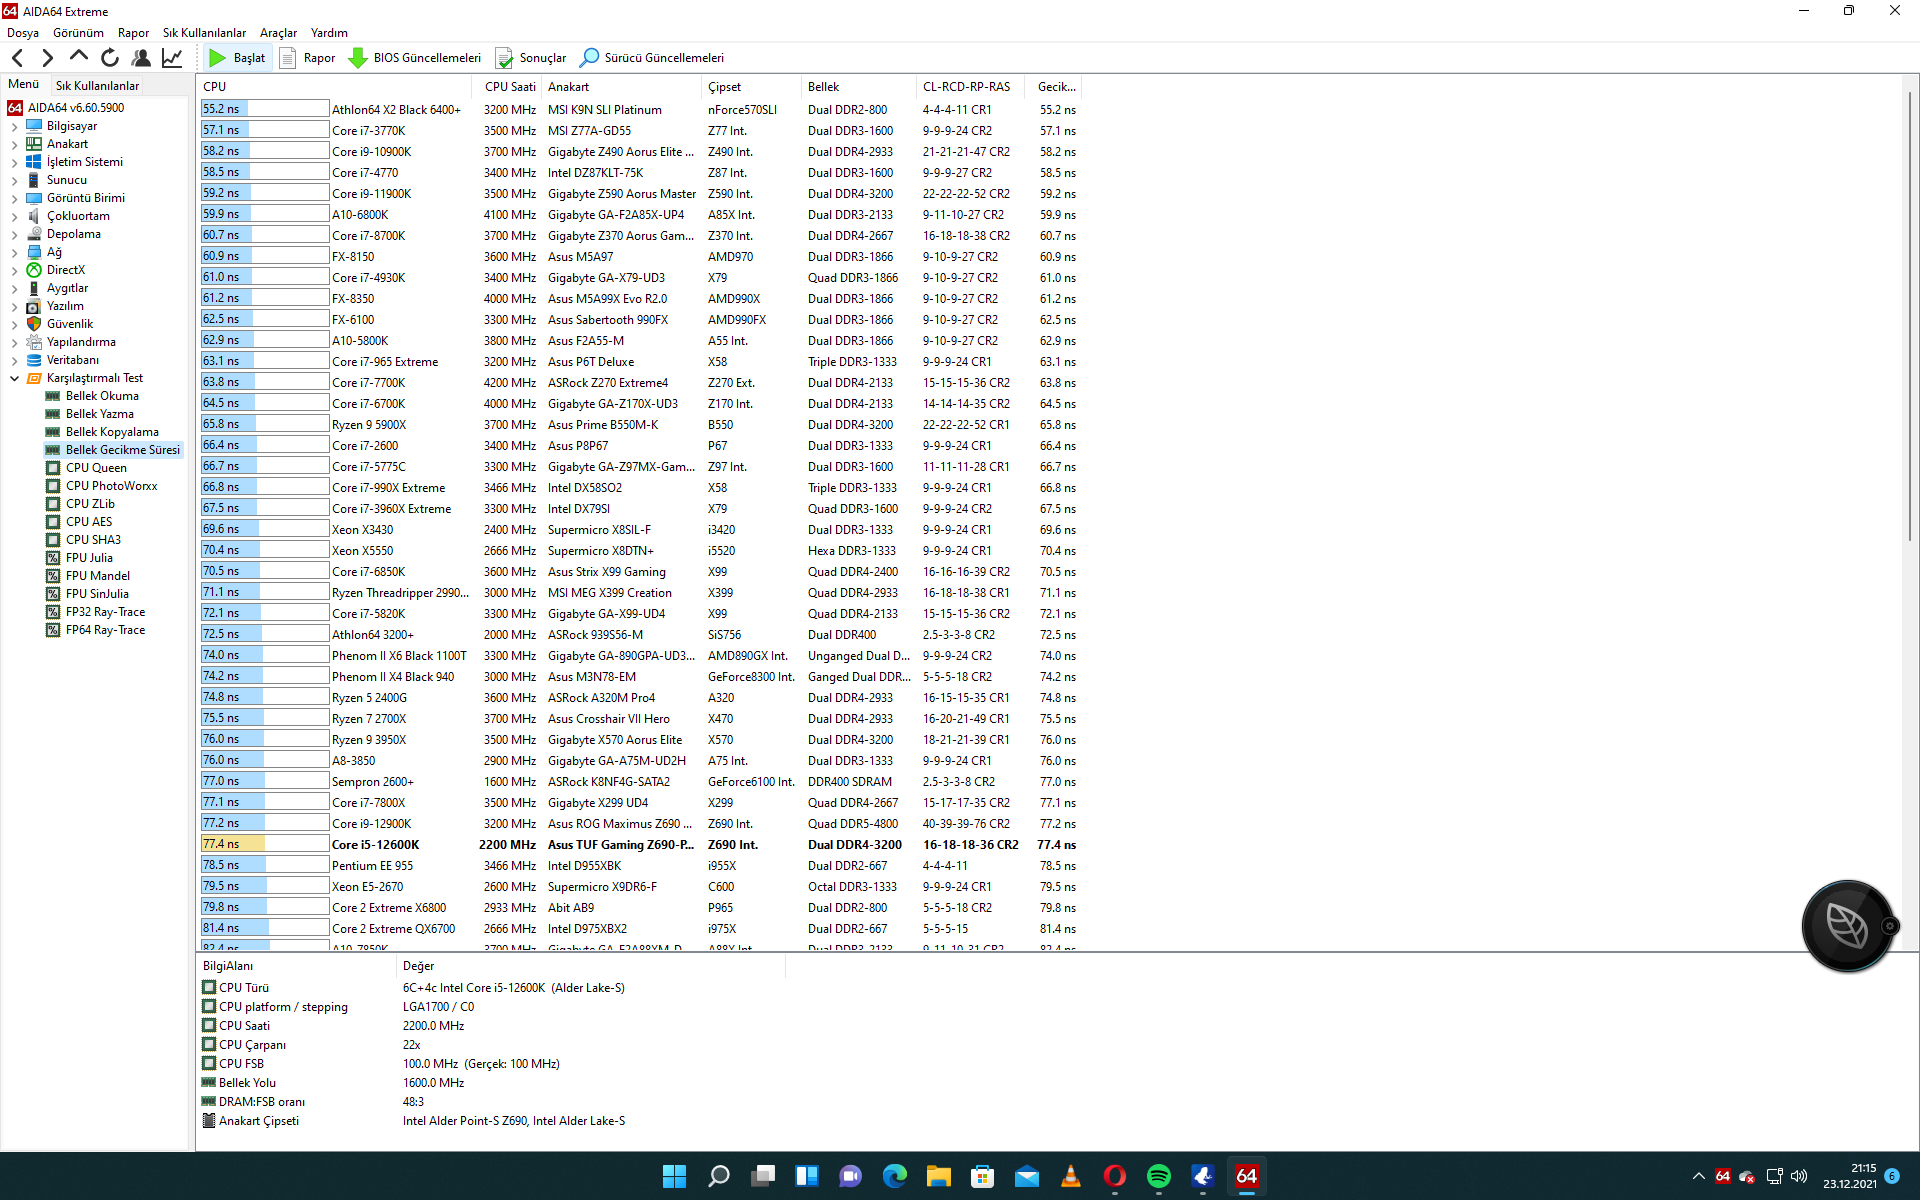This screenshot has width=1920, height=1200.
Task: Expand the DirectX tree node
Action: 14,271
